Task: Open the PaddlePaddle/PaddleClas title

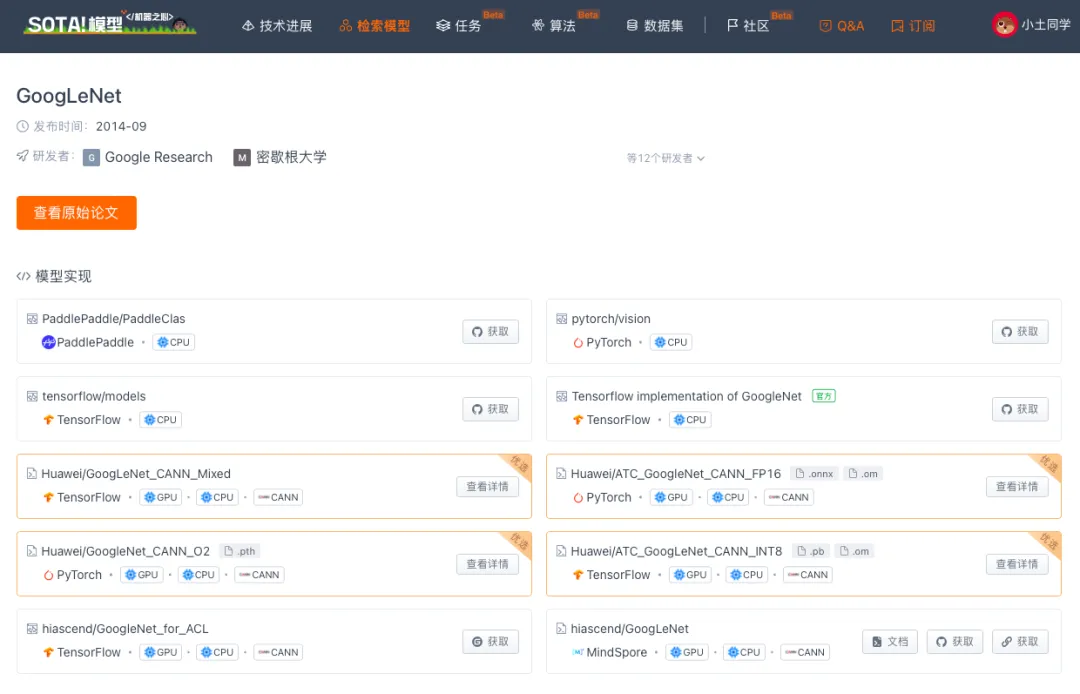Action: [114, 319]
